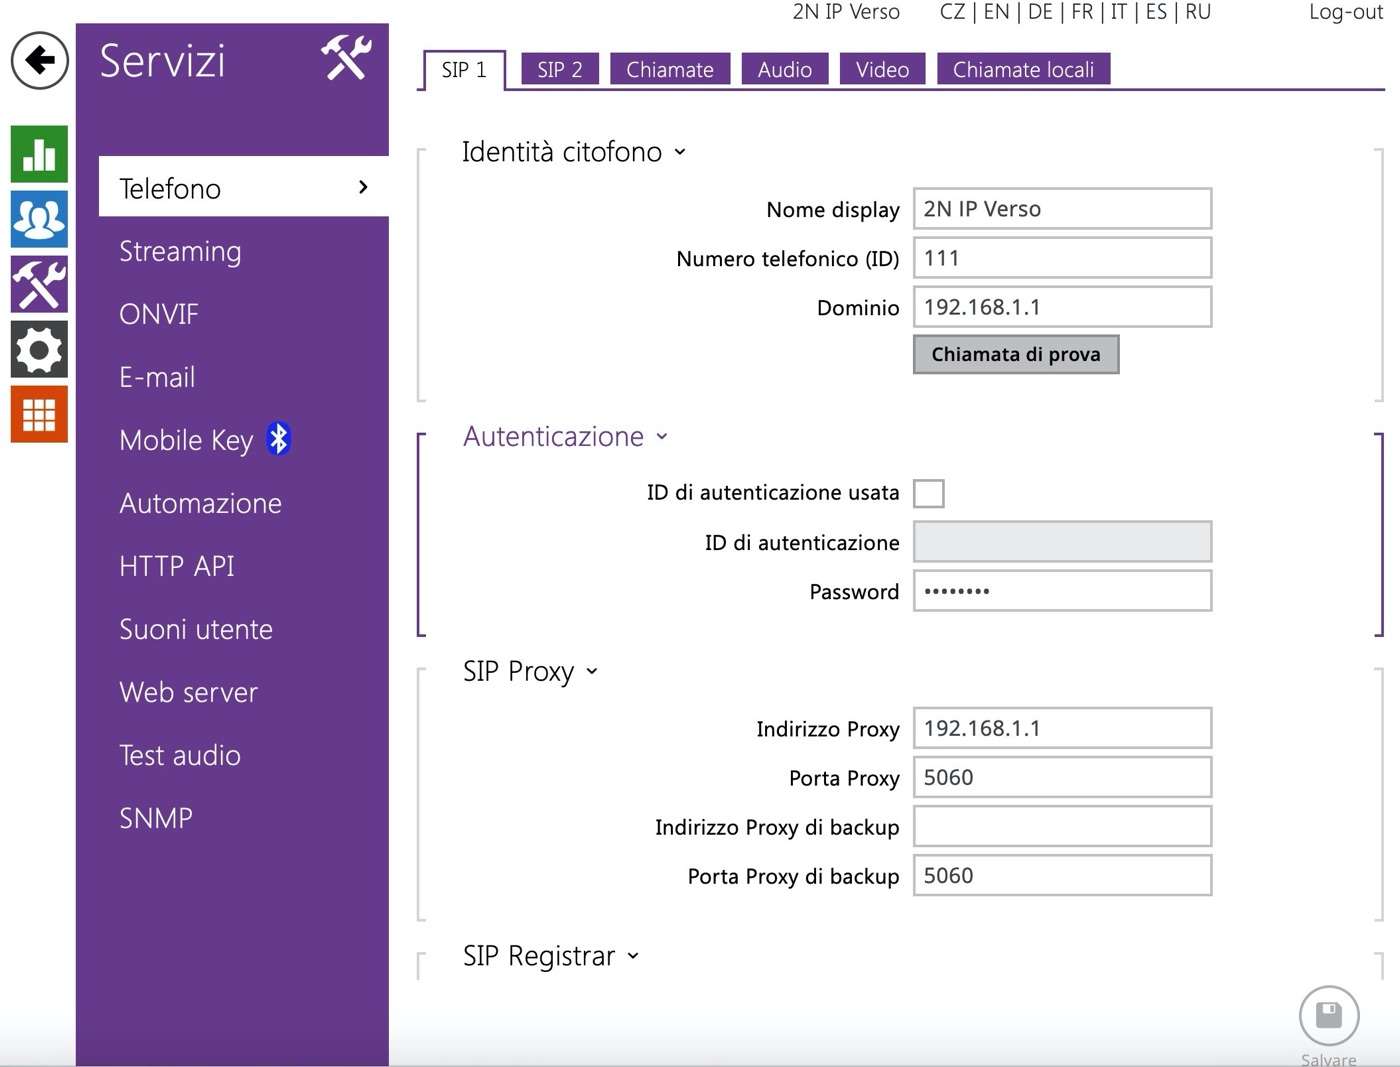1400x1067 pixels.
Task: Click the Dominio input field
Action: tap(1063, 307)
